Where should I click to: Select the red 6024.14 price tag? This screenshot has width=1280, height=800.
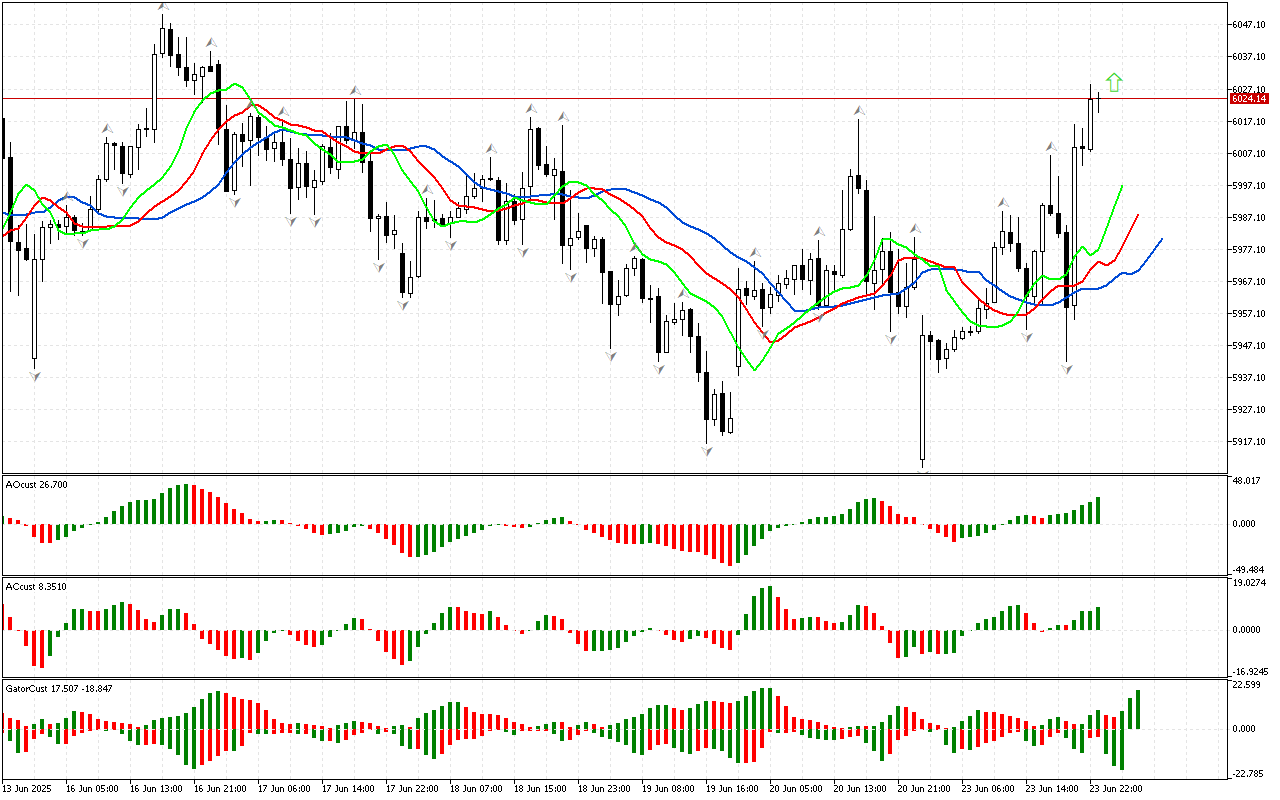[1248, 99]
